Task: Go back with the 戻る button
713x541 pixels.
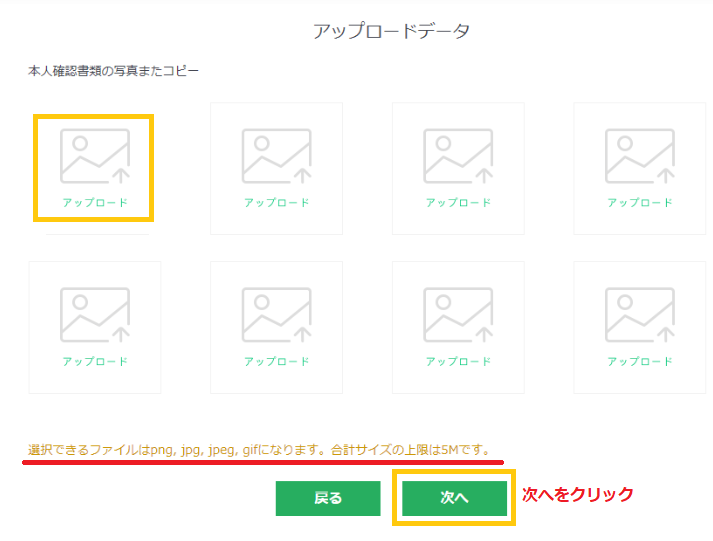Action: (328, 498)
